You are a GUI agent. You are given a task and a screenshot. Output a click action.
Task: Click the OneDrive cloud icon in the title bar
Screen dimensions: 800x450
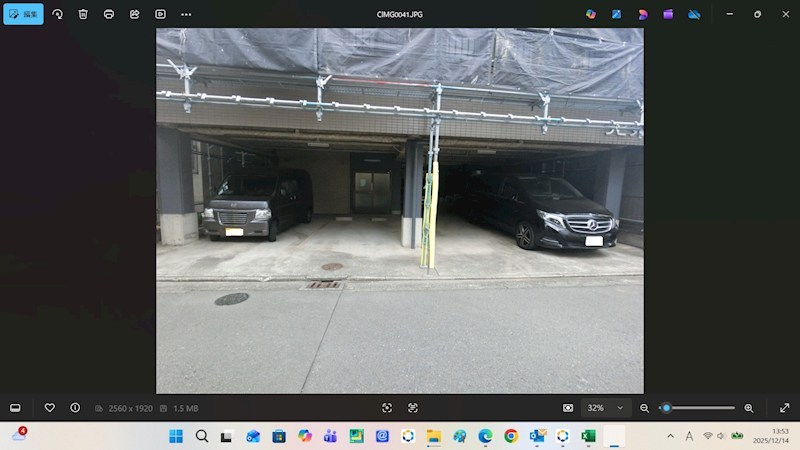(x=694, y=14)
